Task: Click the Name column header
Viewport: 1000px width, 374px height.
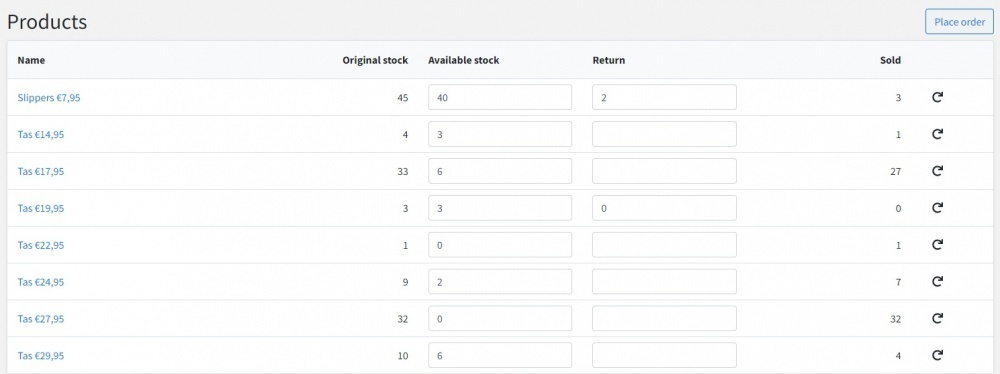Action: click(31, 61)
